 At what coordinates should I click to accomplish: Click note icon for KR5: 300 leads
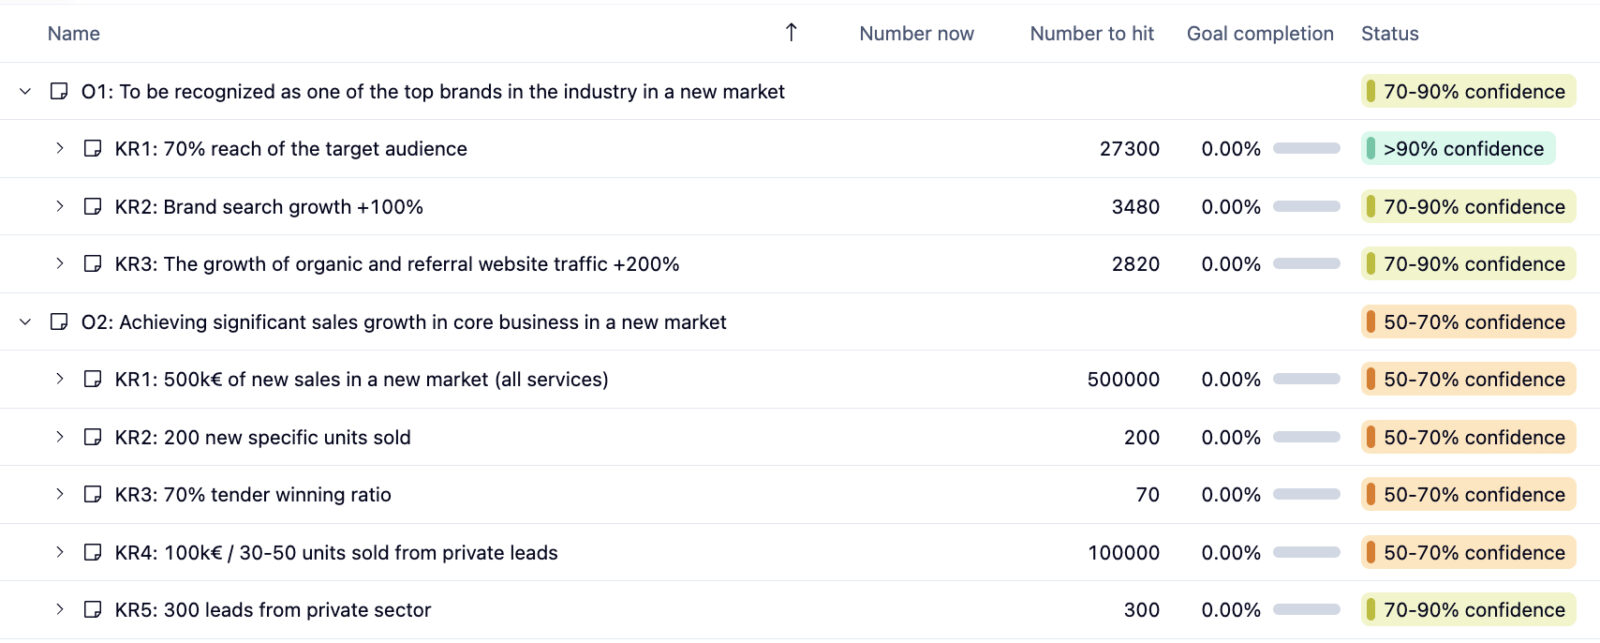(x=93, y=610)
